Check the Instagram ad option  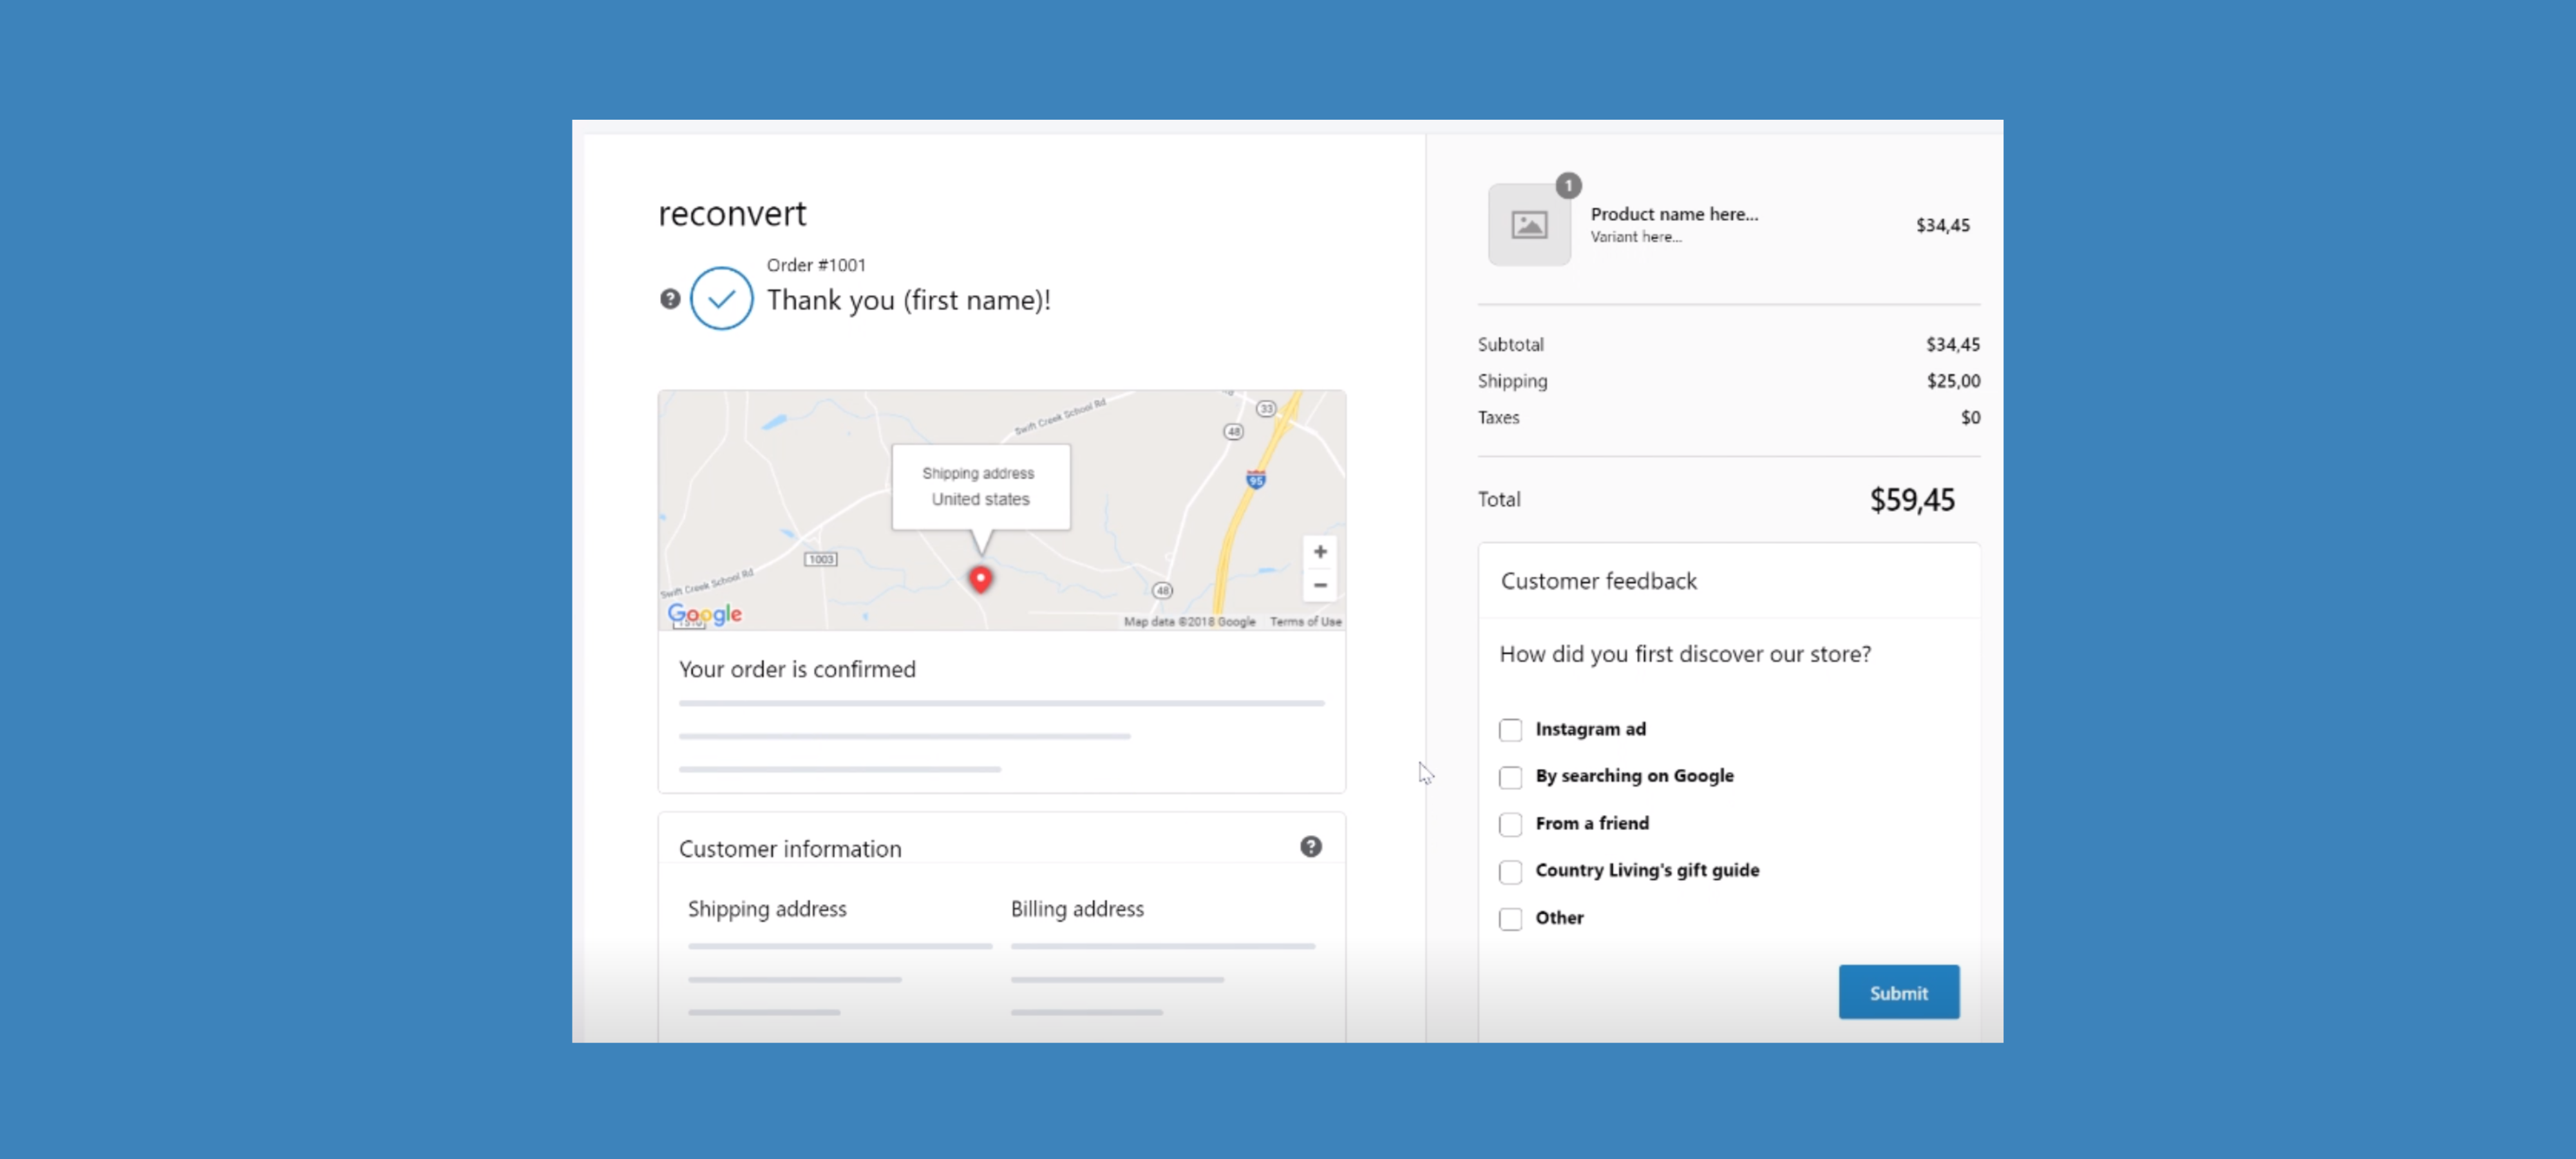[1510, 730]
